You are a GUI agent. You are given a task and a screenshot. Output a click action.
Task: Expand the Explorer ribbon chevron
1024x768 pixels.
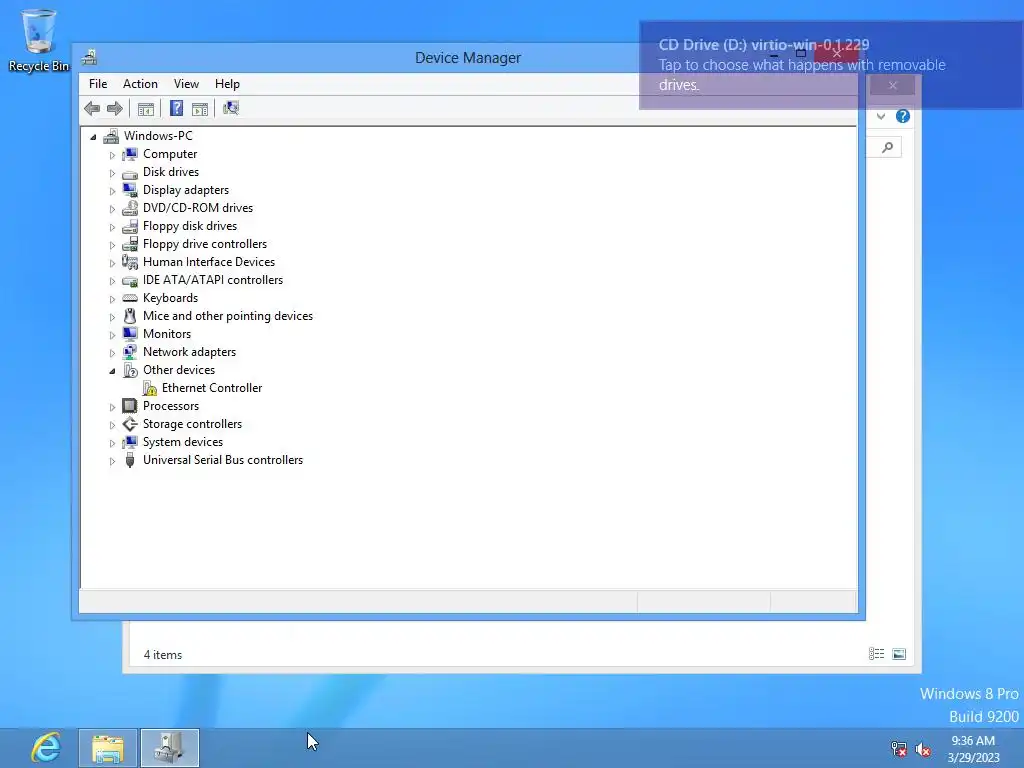point(881,116)
